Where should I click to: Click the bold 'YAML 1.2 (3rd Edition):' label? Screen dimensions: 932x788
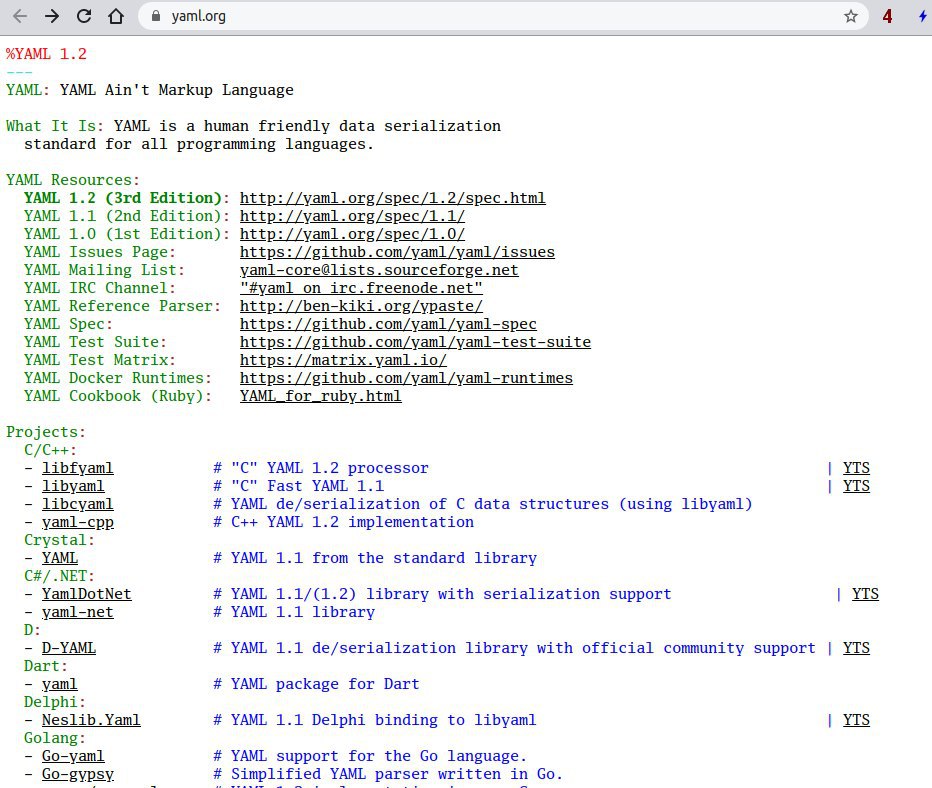coord(127,198)
